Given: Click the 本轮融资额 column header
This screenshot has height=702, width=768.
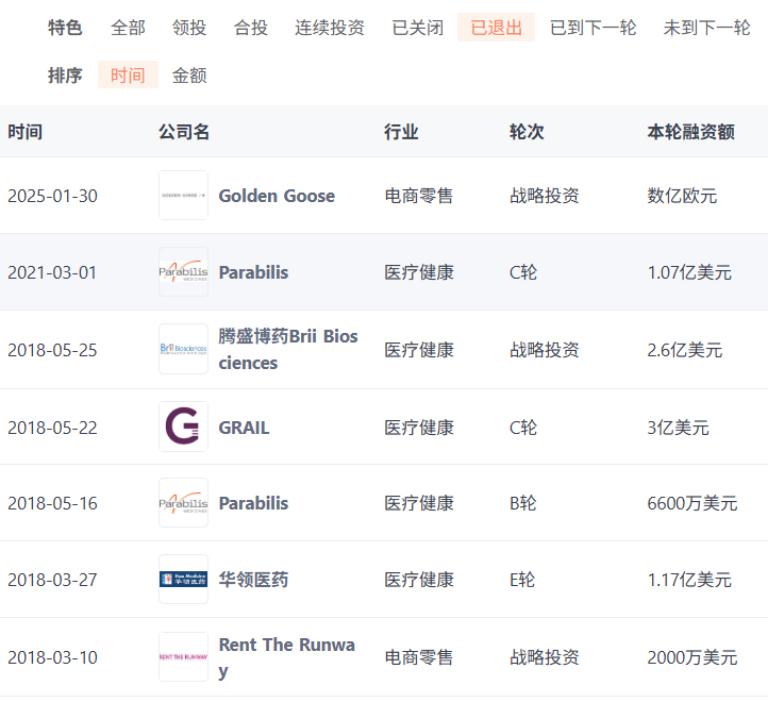Looking at the screenshot, I should click(x=691, y=132).
